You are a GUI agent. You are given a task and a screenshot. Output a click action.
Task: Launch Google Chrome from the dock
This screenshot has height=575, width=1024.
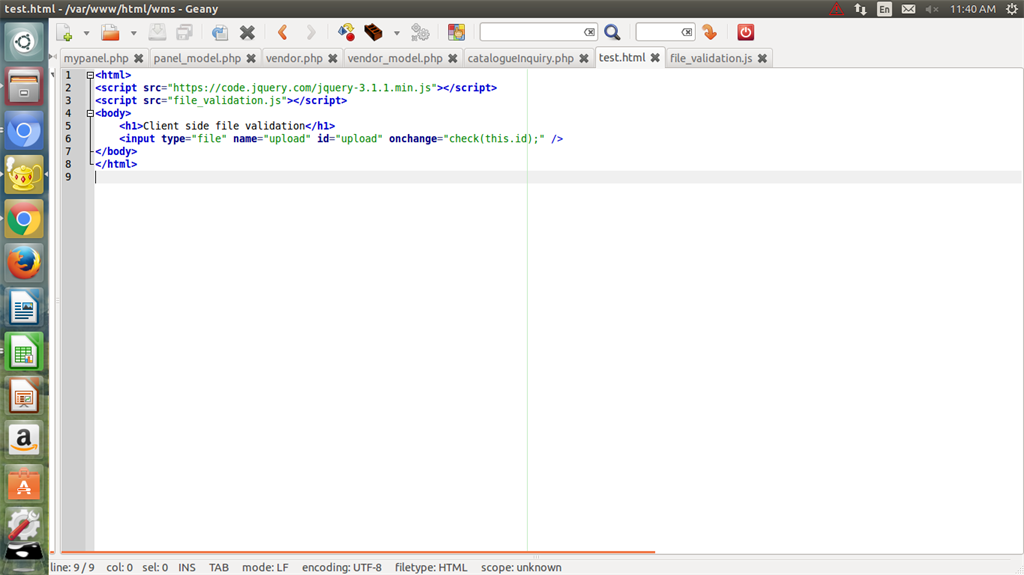pyautogui.click(x=24, y=220)
